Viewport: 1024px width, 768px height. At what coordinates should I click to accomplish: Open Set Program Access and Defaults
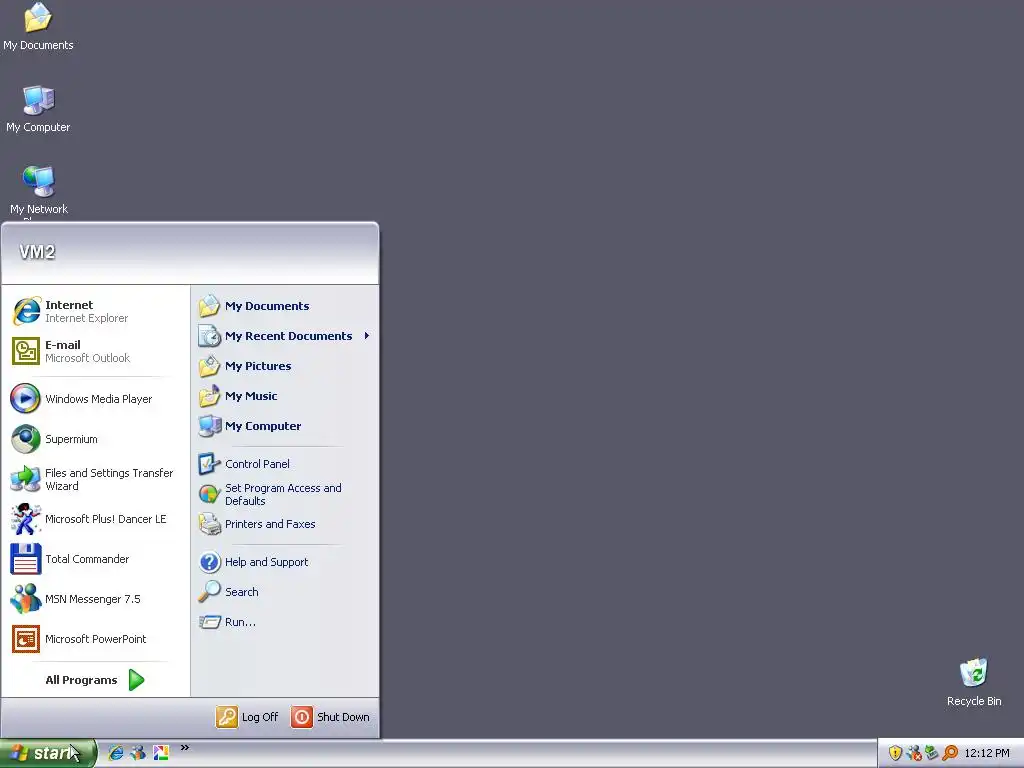(x=285, y=494)
